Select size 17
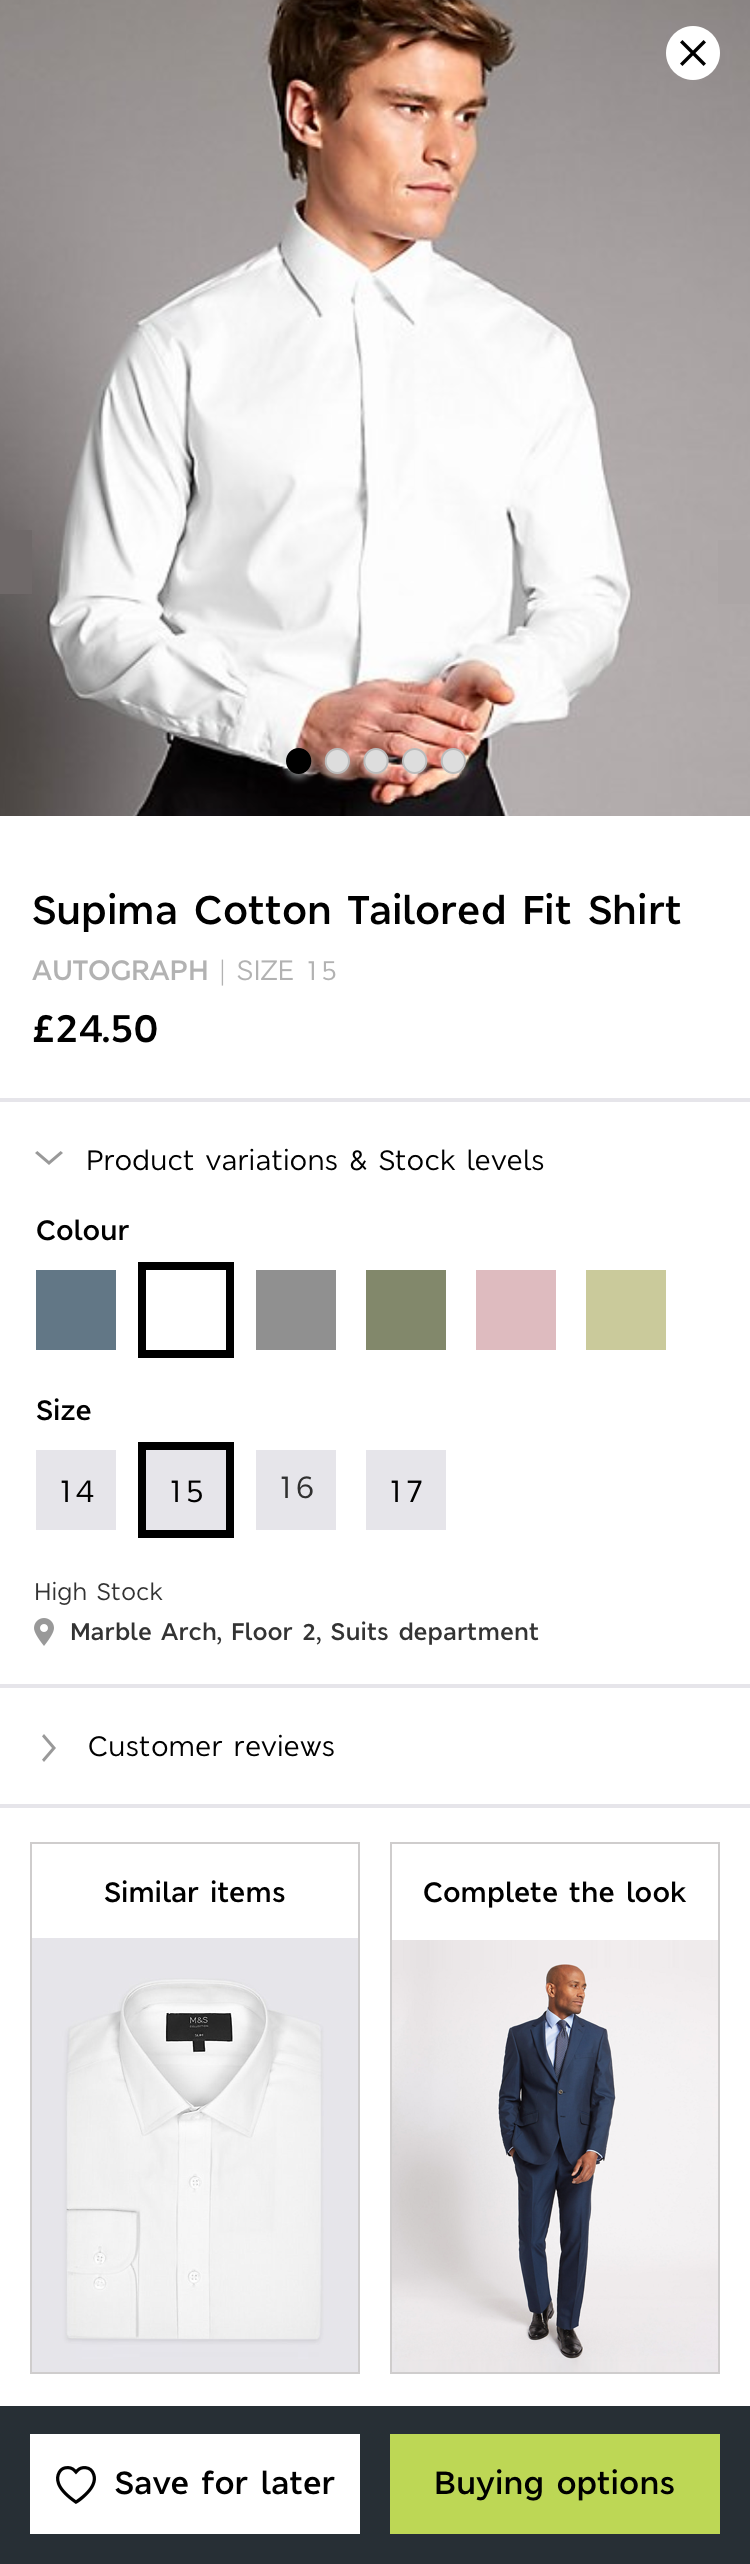Screen dimensions: 750x2564 click(x=406, y=1490)
